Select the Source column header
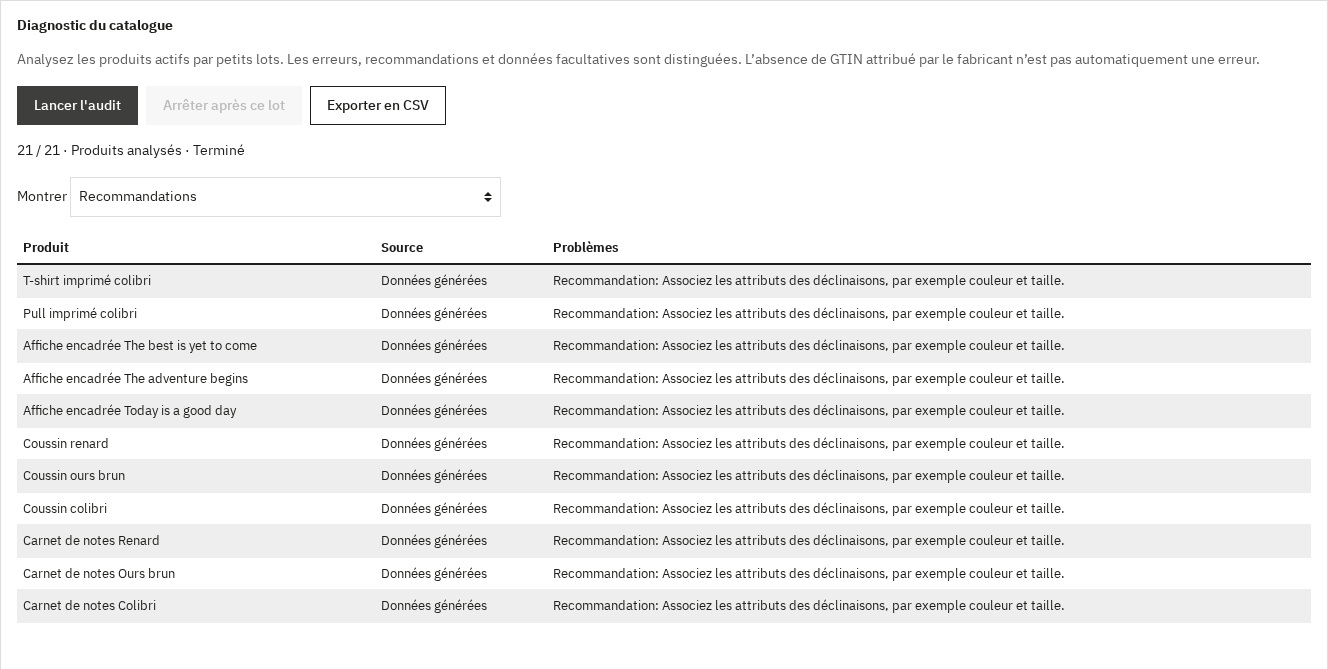The width and height of the screenshot is (1328, 669). click(x=402, y=247)
